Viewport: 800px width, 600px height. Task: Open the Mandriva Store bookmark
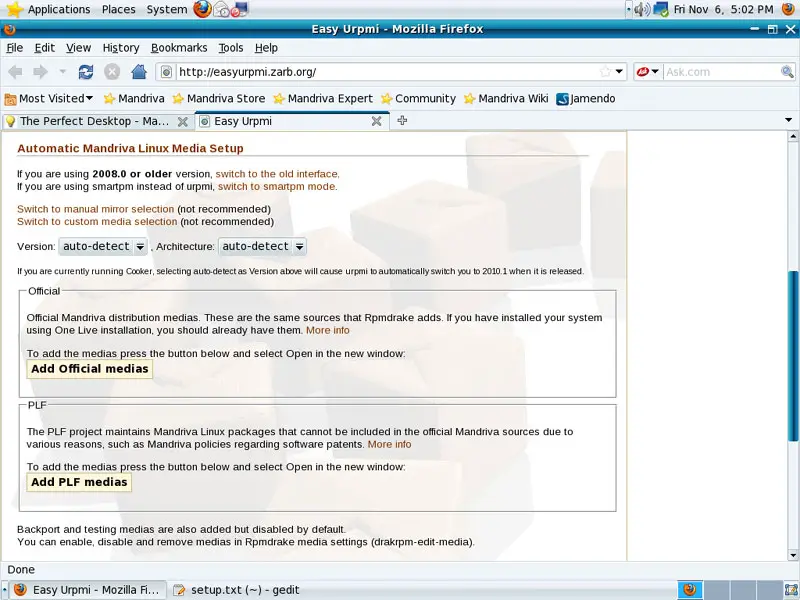coord(218,98)
